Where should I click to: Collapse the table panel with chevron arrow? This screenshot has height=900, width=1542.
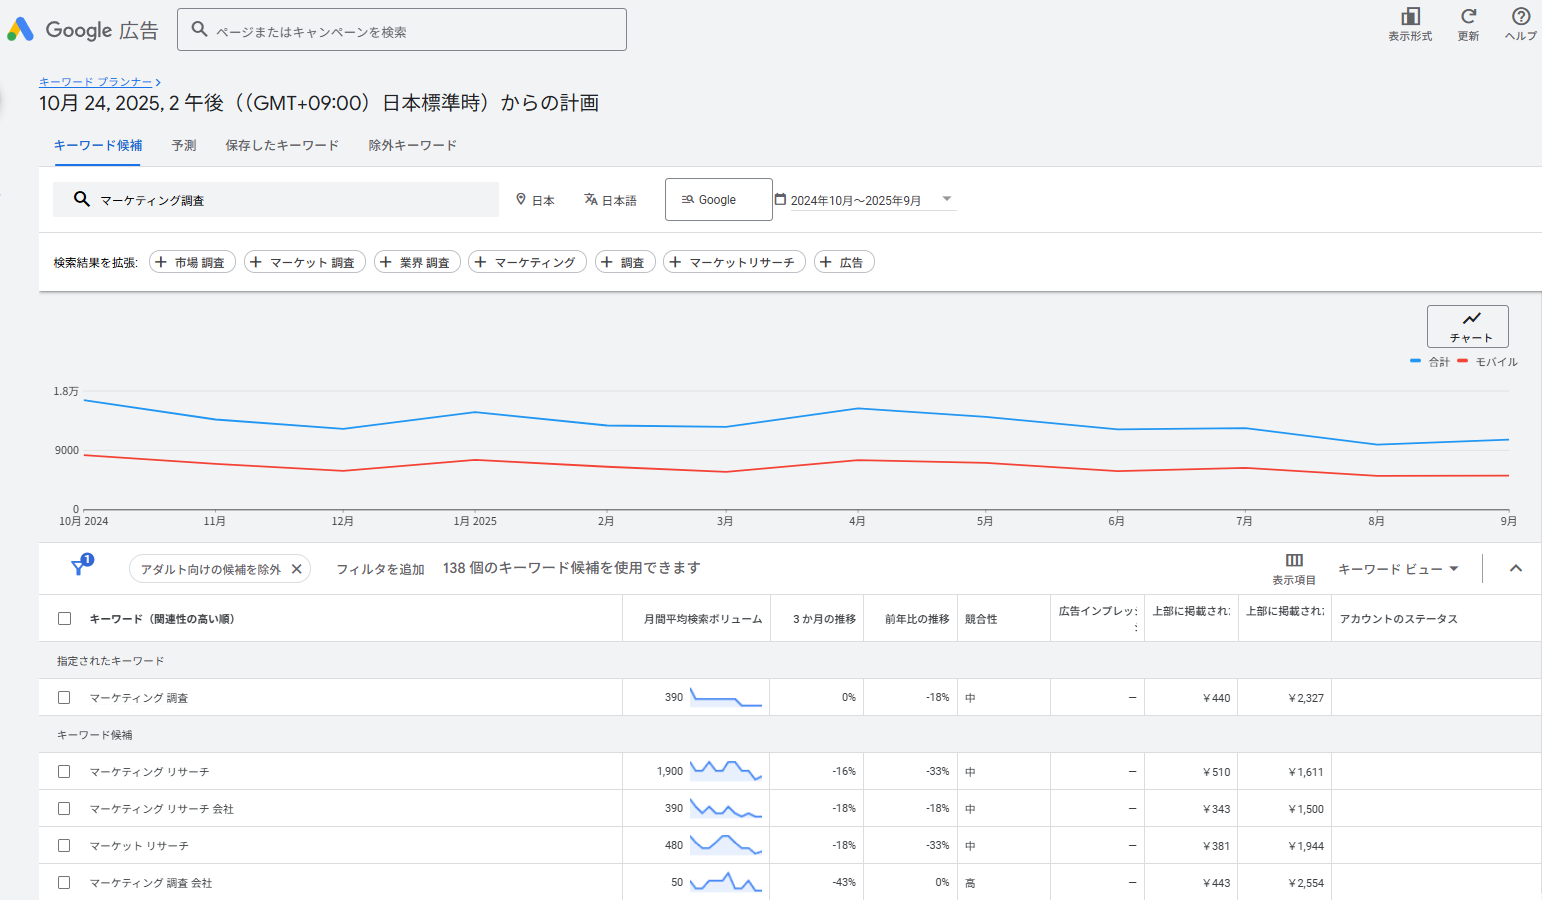[1515, 568]
